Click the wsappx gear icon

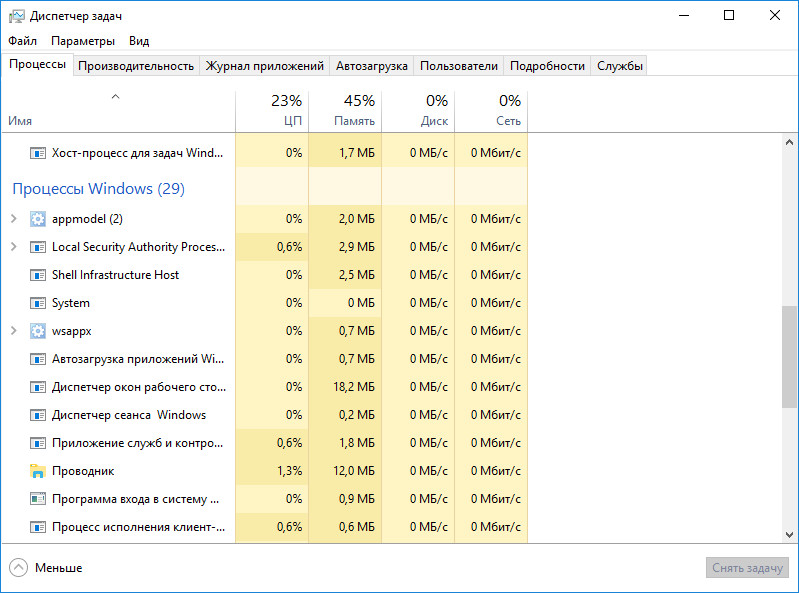click(38, 331)
